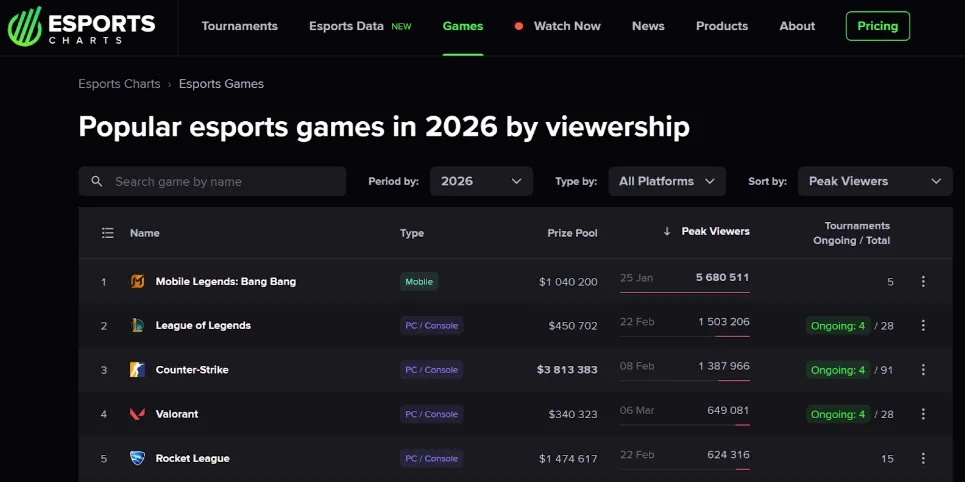Click the red live dot beside Watch Now
Screen dimensions: 965x482
pyautogui.click(x=519, y=26)
